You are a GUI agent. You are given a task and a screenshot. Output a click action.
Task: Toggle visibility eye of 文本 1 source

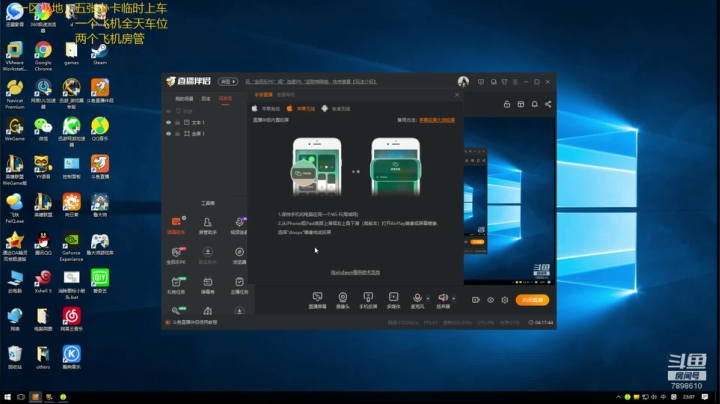click(169, 123)
